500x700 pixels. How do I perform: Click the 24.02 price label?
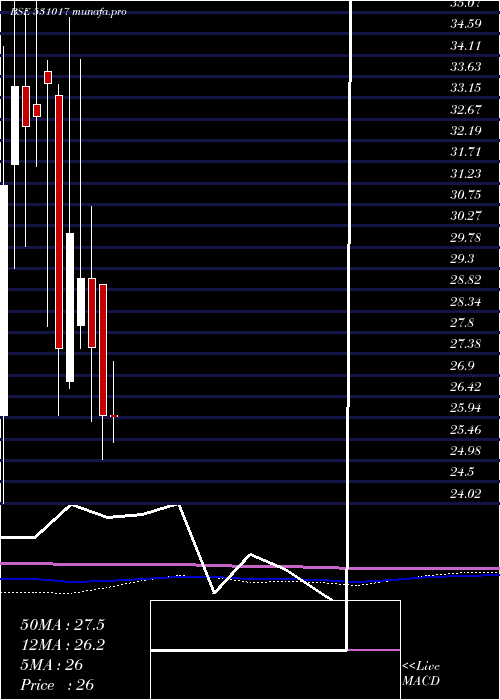point(466,493)
